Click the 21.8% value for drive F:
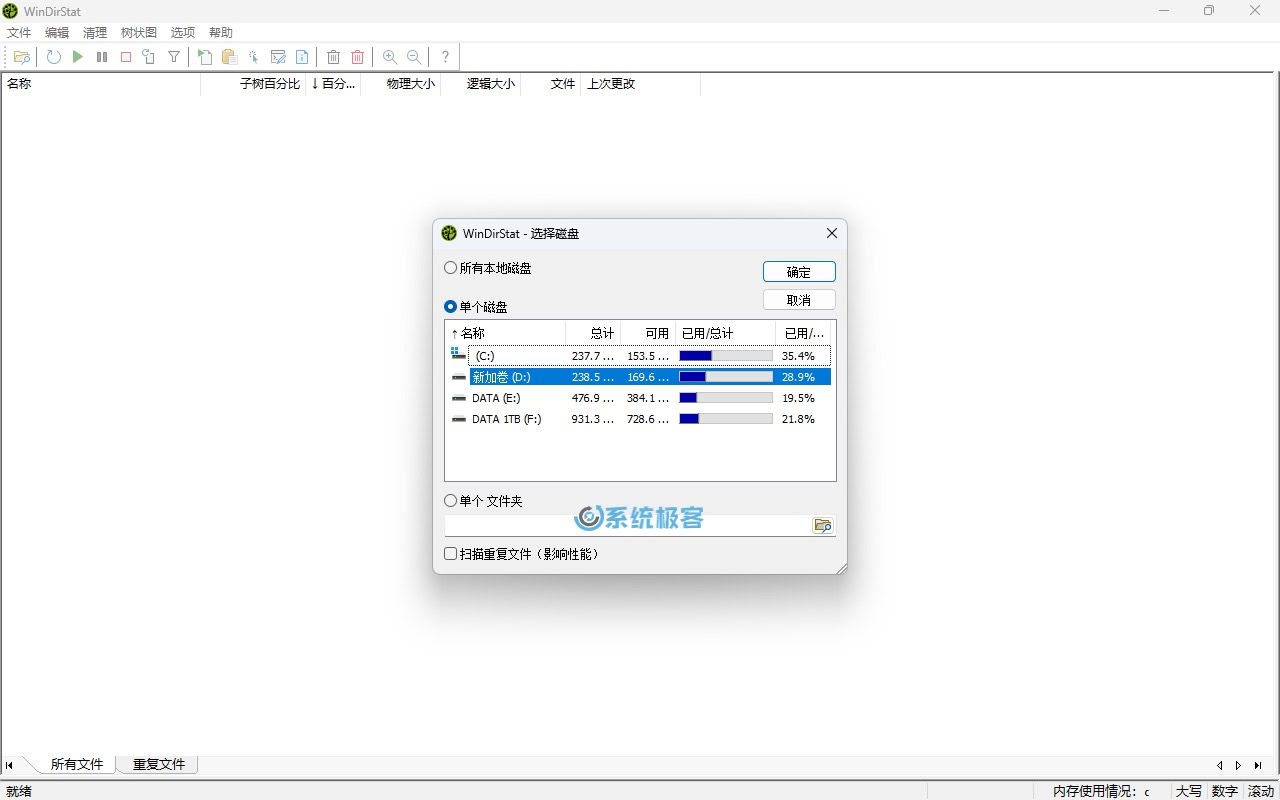 (798, 419)
